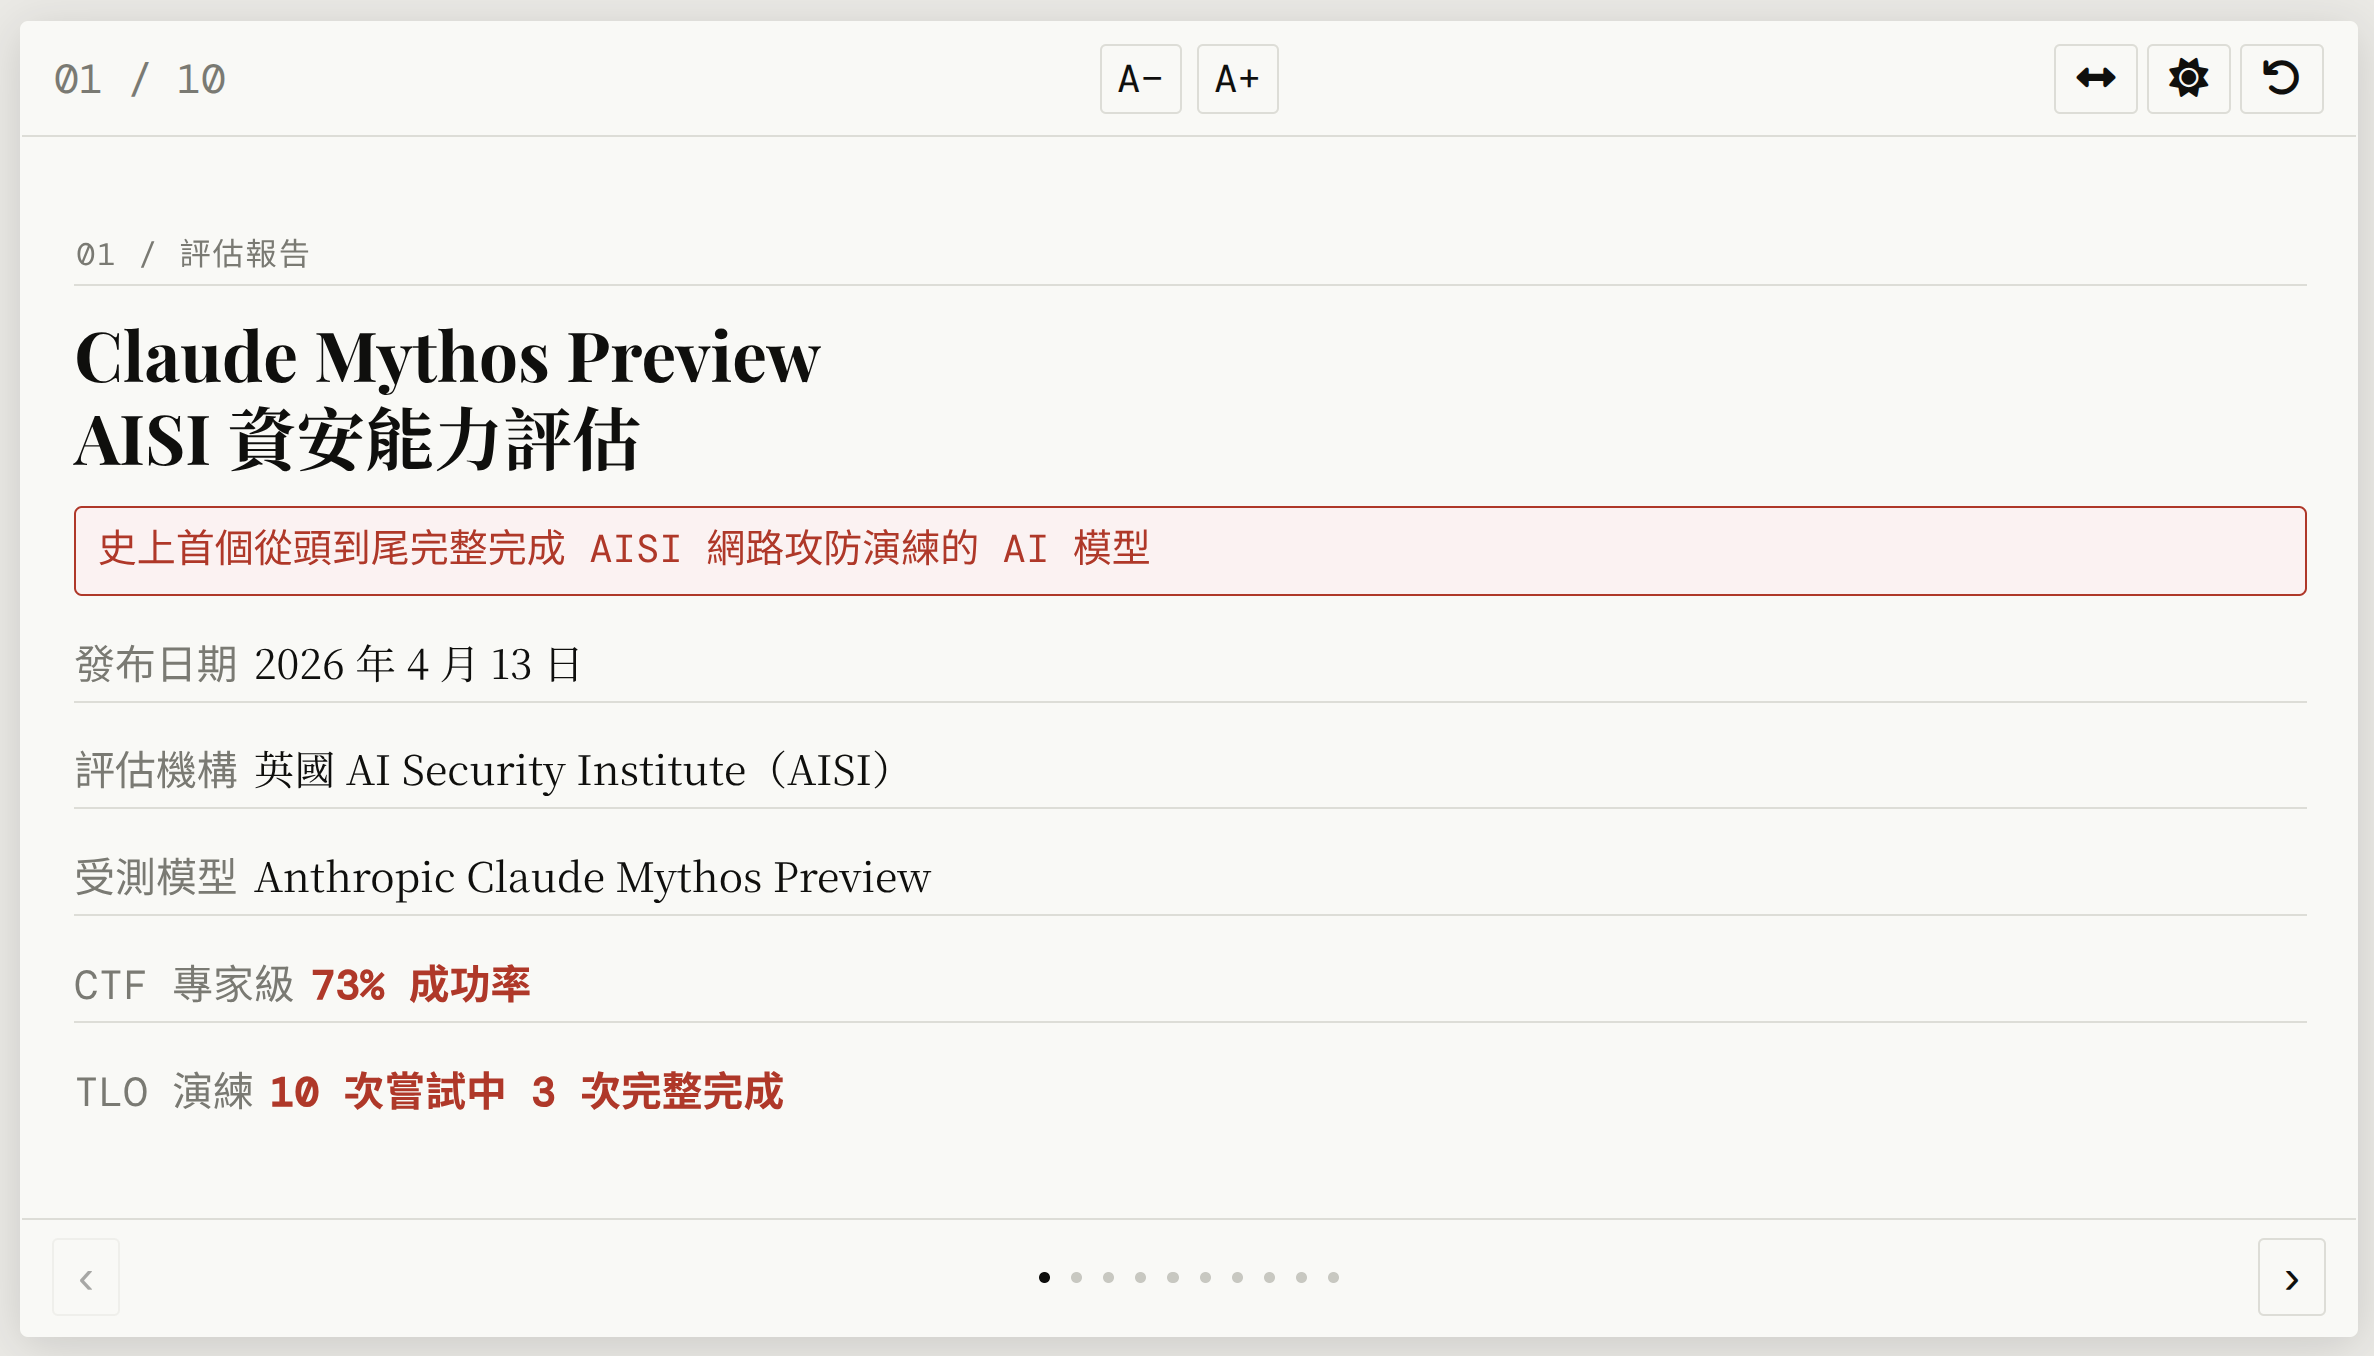Toggle width with the double-arrow icon
The height and width of the screenshot is (1356, 2374).
point(2095,79)
